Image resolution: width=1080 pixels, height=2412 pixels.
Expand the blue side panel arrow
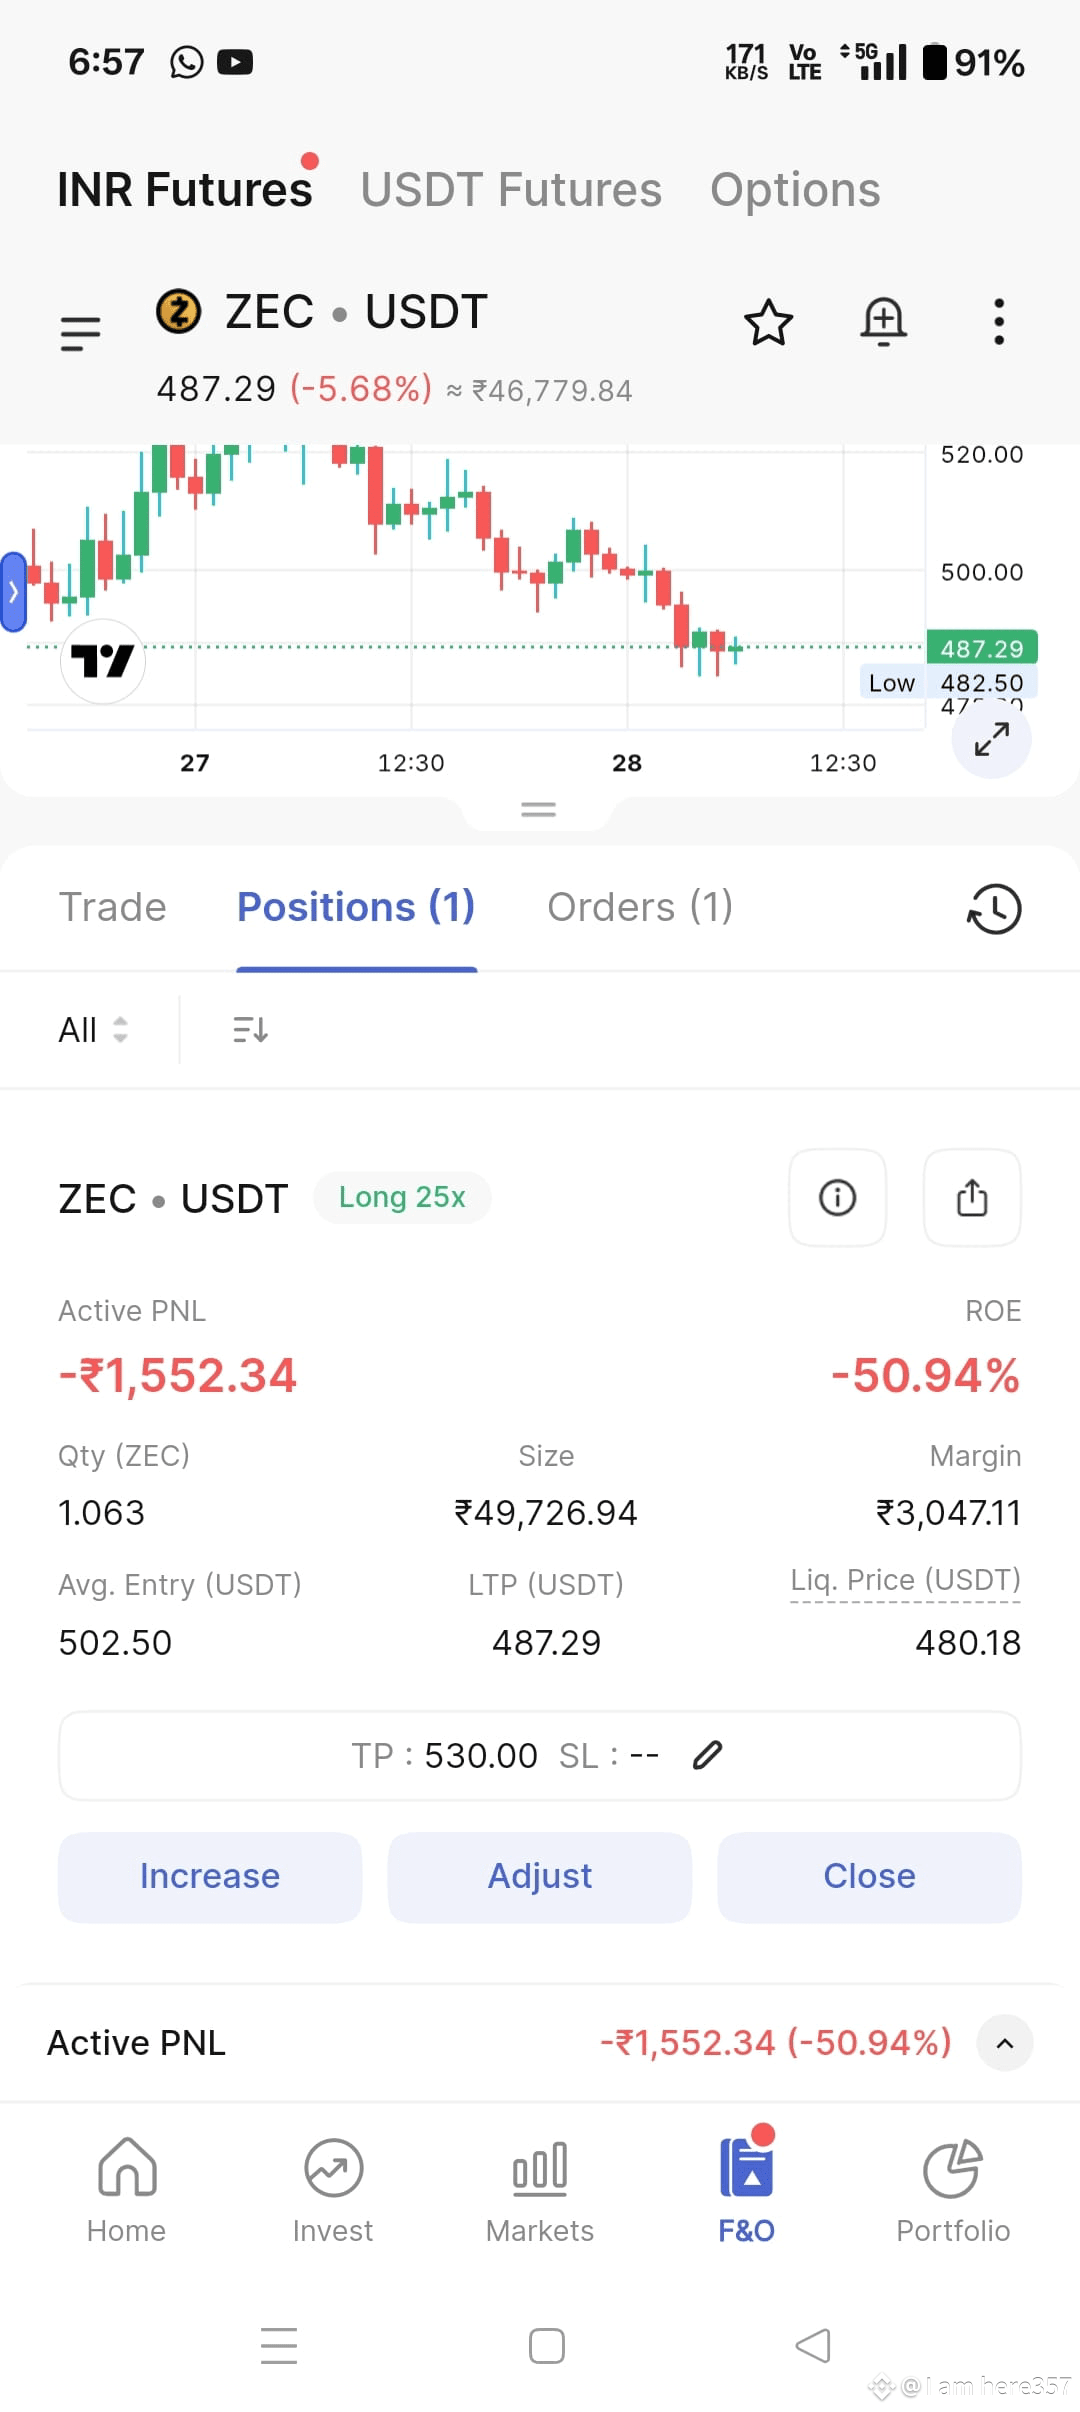point(13,592)
